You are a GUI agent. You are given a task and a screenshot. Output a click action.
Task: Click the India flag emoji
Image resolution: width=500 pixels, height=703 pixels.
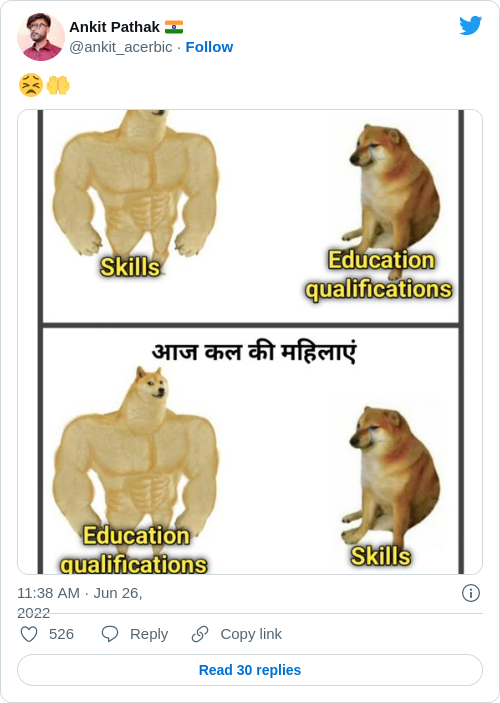pyautogui.click(x=174, y=27)
